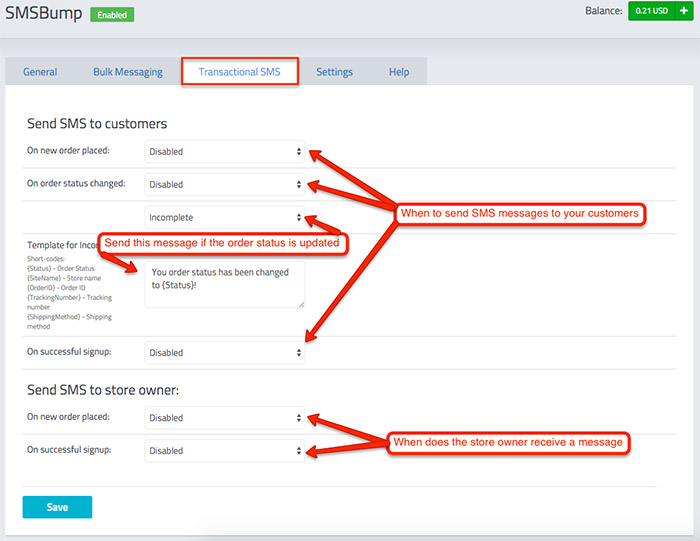
Task: Open store owner 'On successful signup' dropdown
Action: [x=225, y=451]
